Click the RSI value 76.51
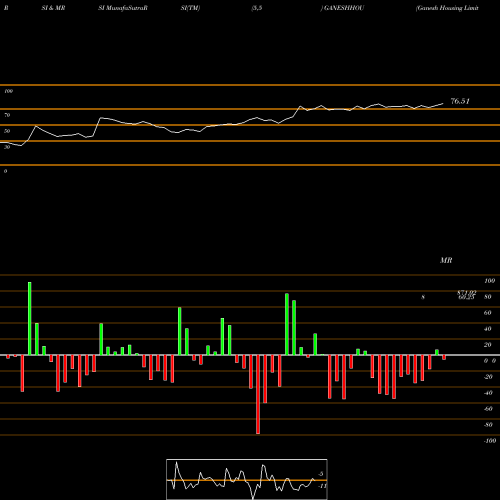 pyautogui.click(x=460, y=101)
